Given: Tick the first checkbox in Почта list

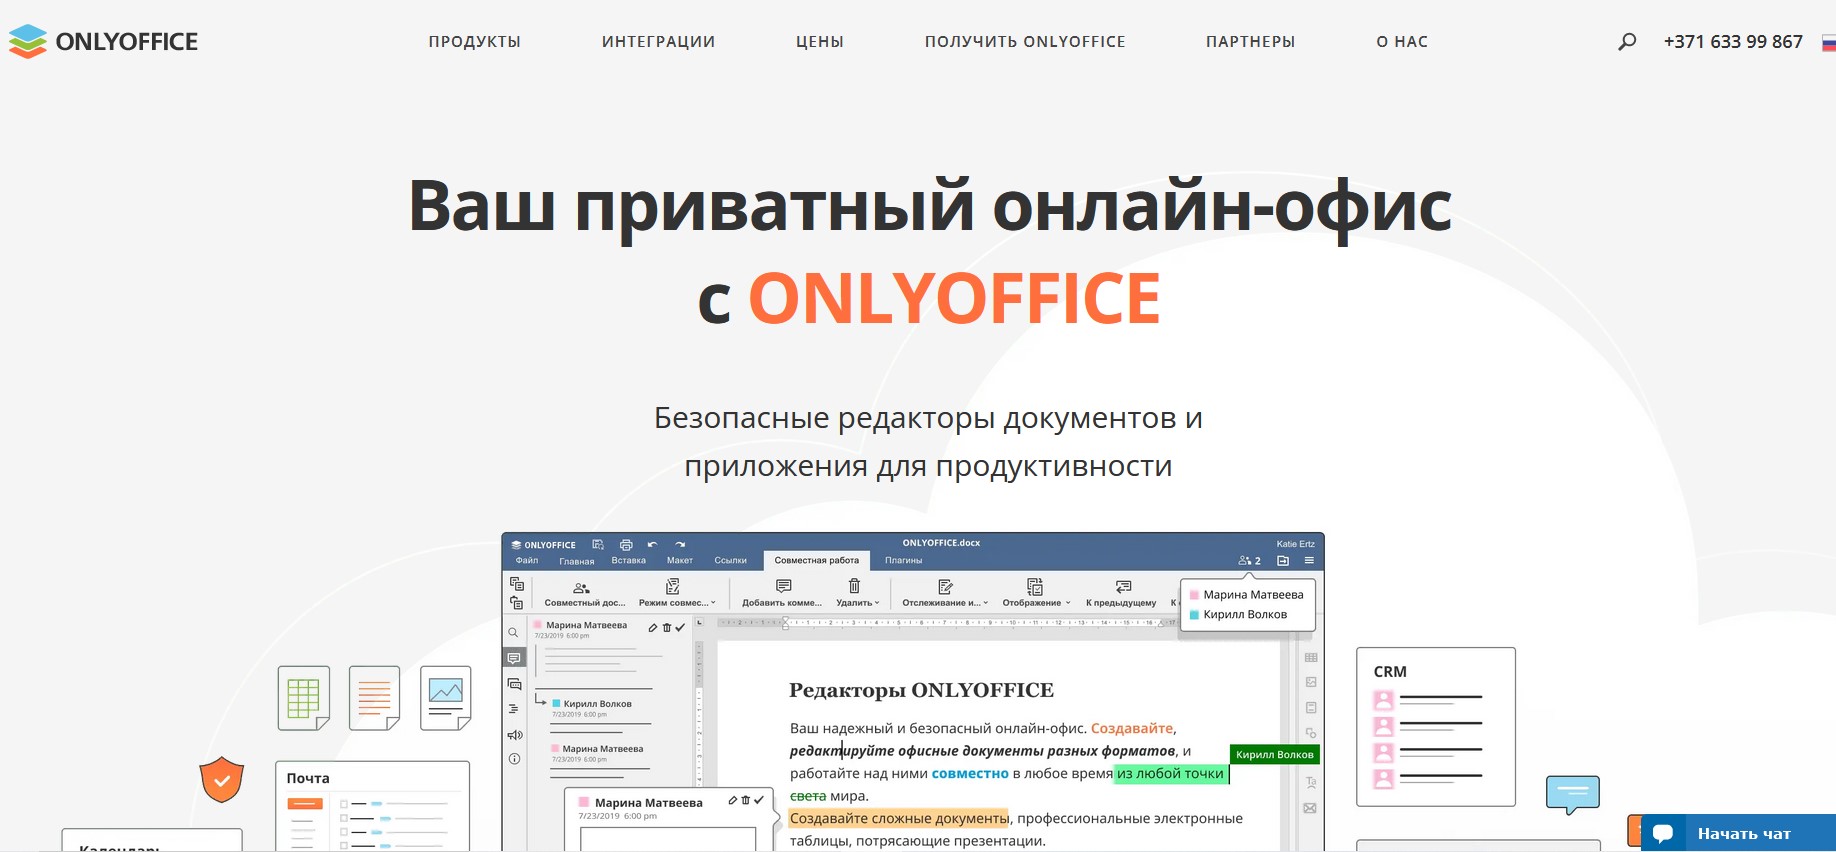Looking at the screenshot, I should pyautogui.click(x=344, y=804).
